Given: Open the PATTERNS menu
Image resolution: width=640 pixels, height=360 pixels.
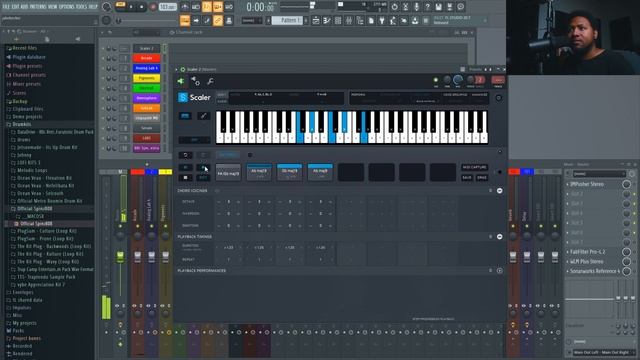Looking at the screenshot, I should click(x=38, y=7).
